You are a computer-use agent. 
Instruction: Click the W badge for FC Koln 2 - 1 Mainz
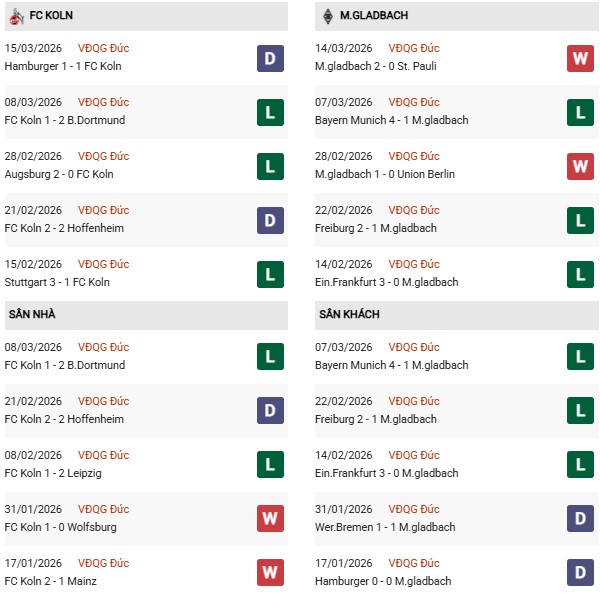(271, 573)
